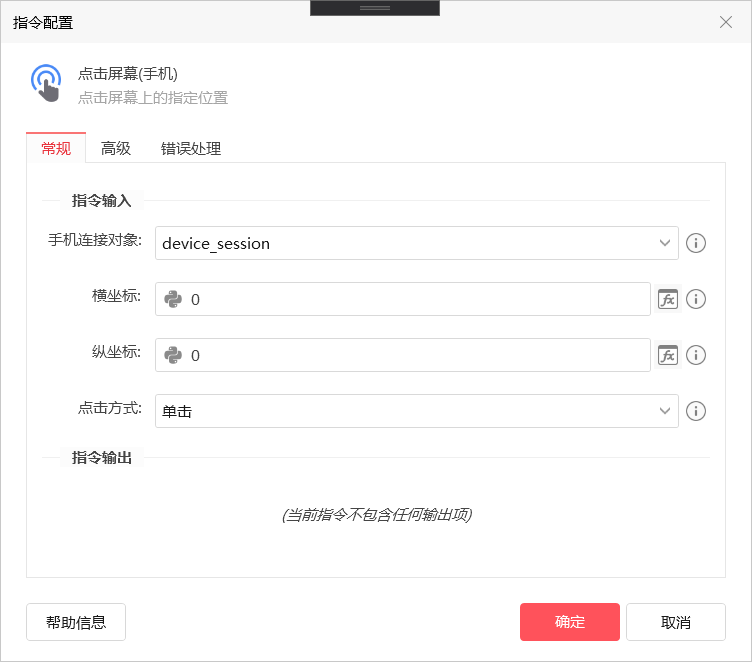Image resolution: width=752 pixels, height=662 pixels.
Task: Toggle Python mode icon in 横坐标 field
Action: tap(173, 299)
